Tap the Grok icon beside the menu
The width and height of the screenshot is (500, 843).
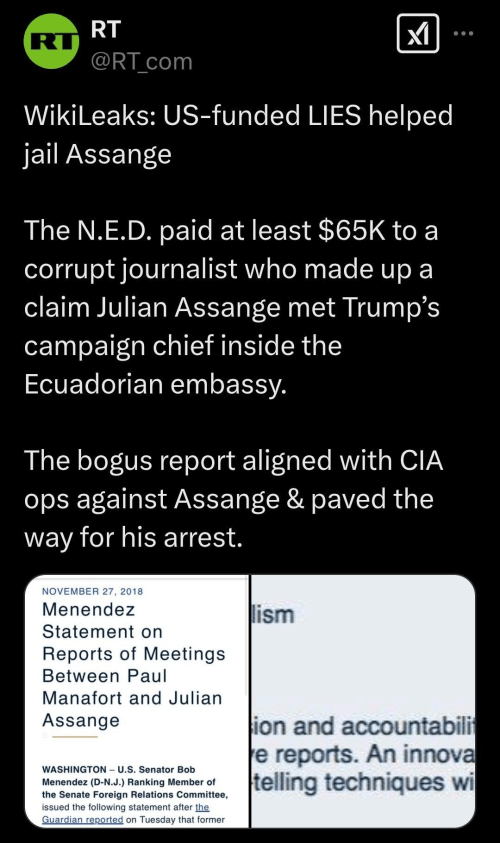(x=418, y=33)
